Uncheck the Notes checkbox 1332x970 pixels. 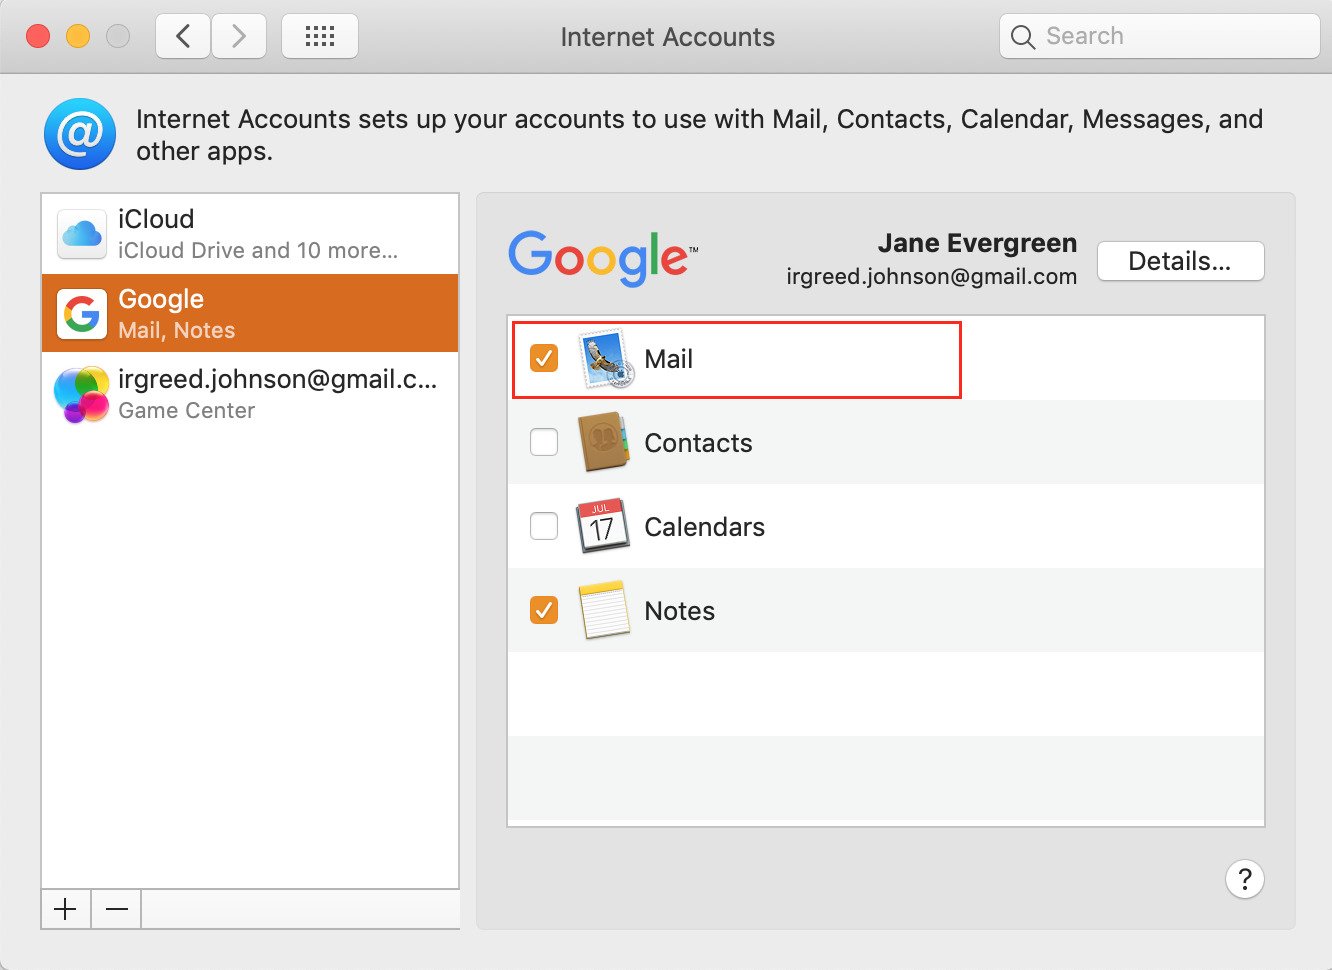point(544,610)
